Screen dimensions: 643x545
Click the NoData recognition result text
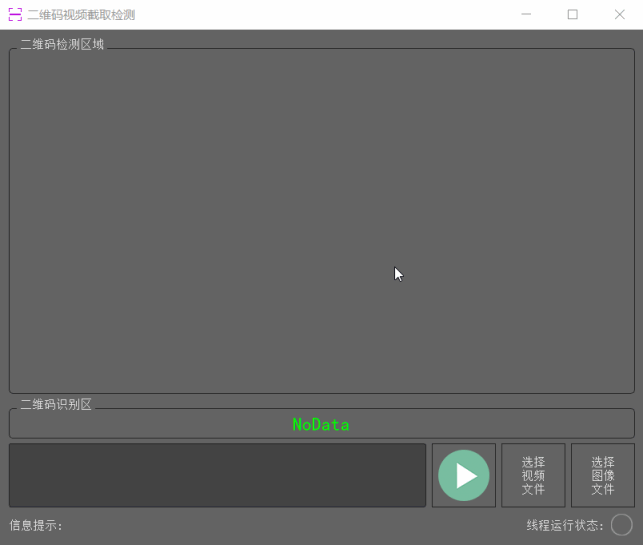point(321,424)
